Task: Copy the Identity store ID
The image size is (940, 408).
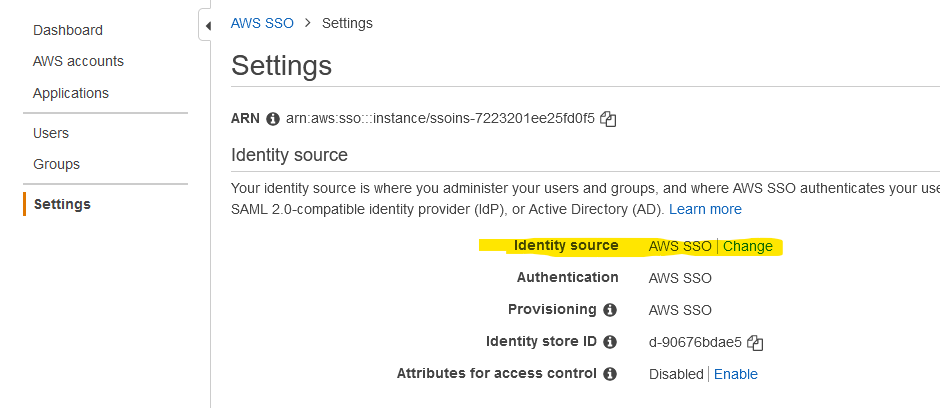Action: [755, 343]
